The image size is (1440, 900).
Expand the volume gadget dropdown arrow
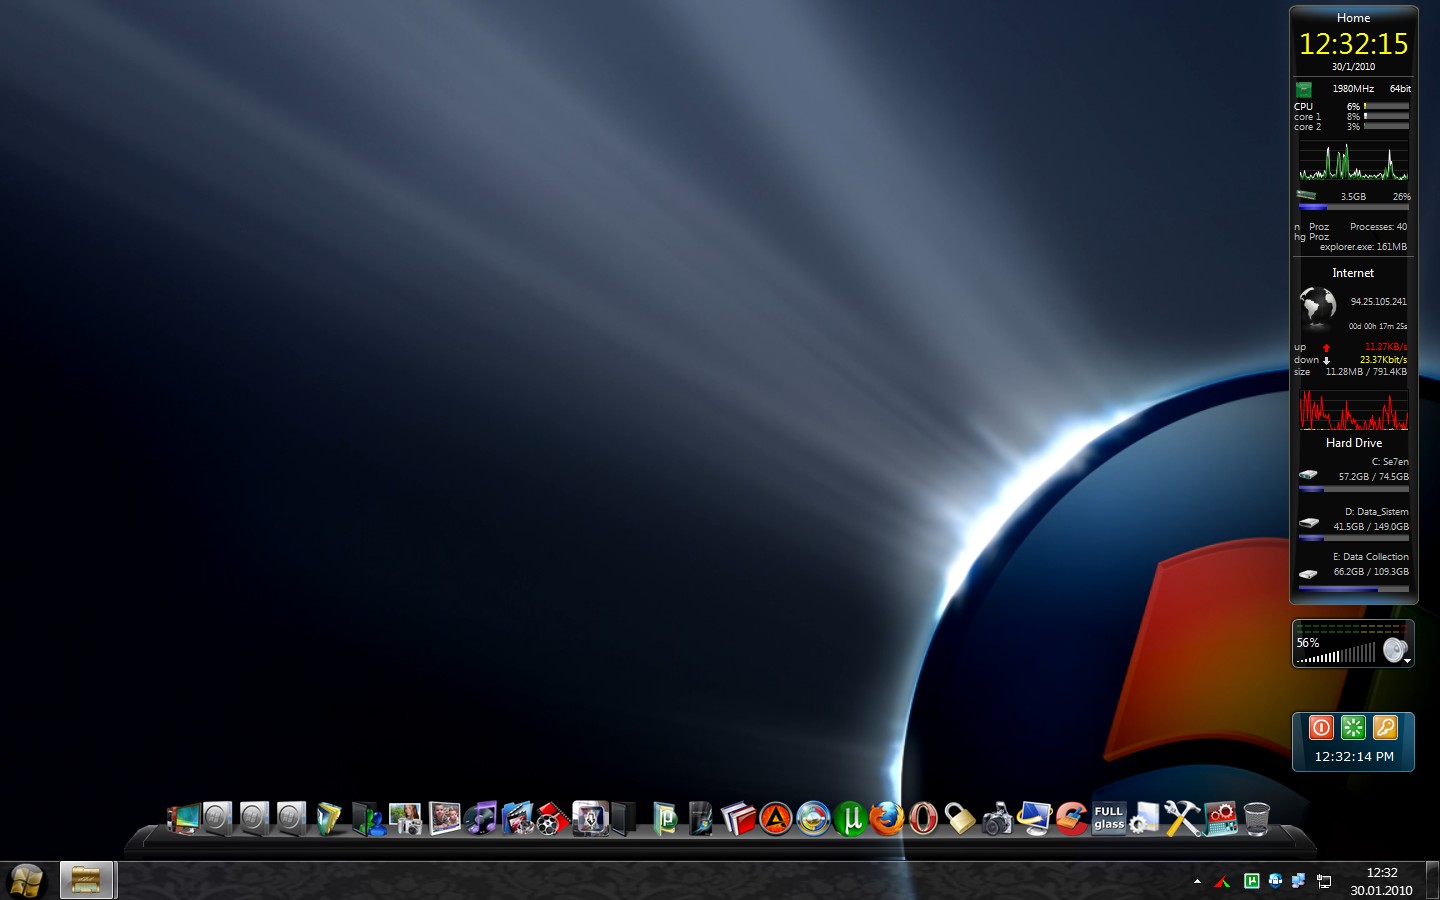point(1407,661)
